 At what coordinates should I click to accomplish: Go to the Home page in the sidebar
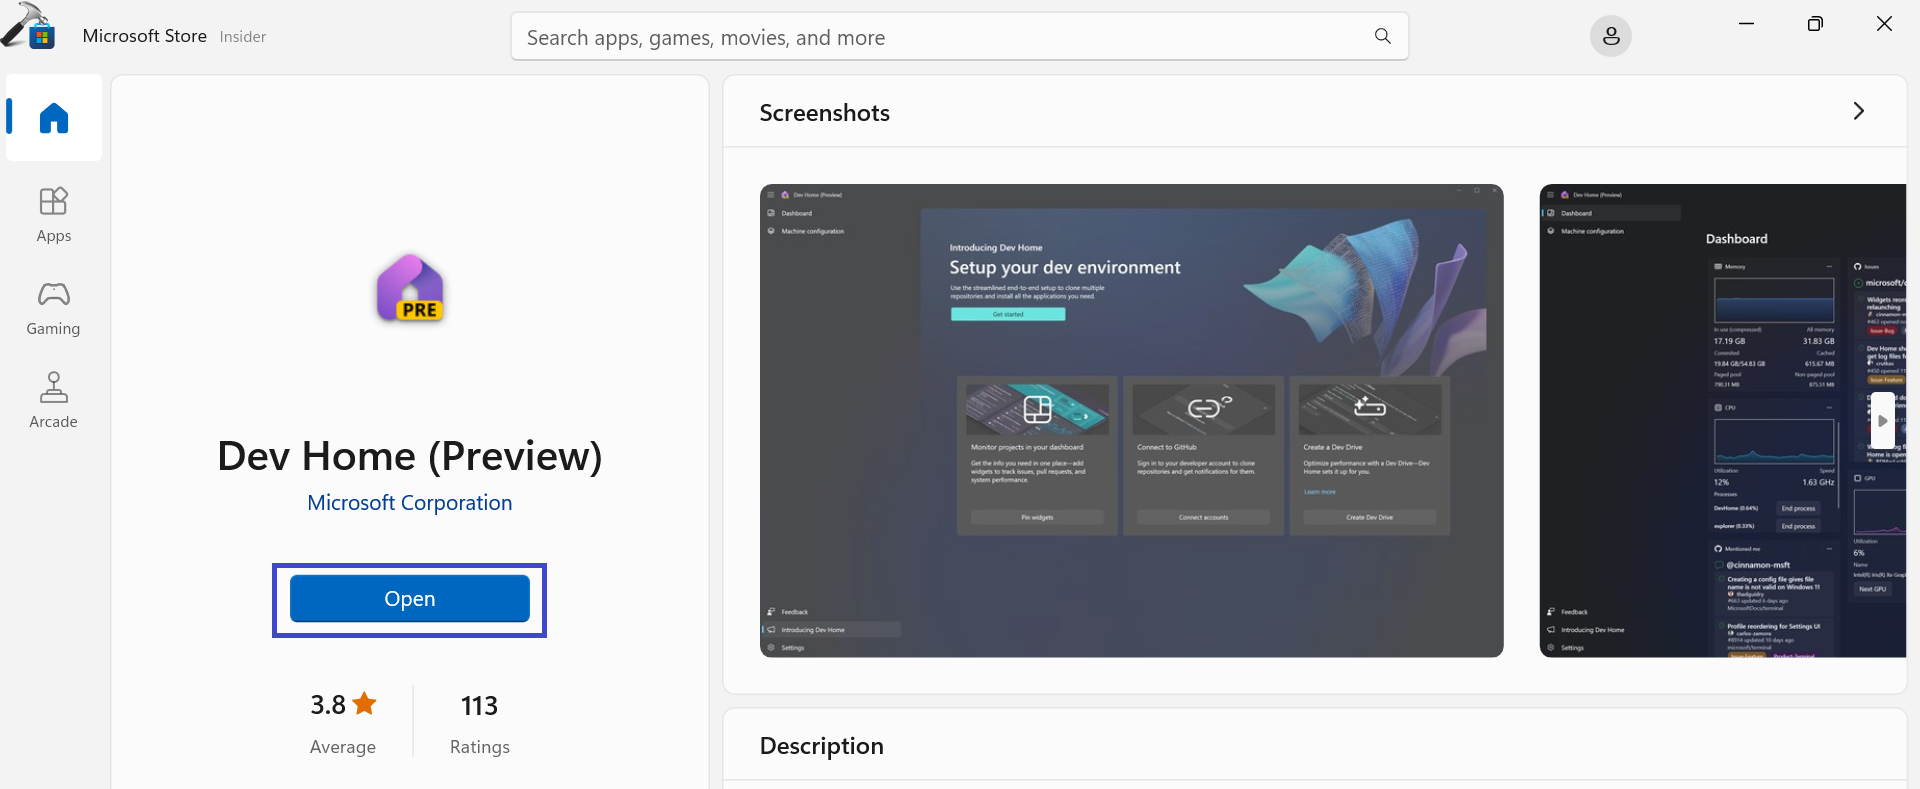point(54,118)
